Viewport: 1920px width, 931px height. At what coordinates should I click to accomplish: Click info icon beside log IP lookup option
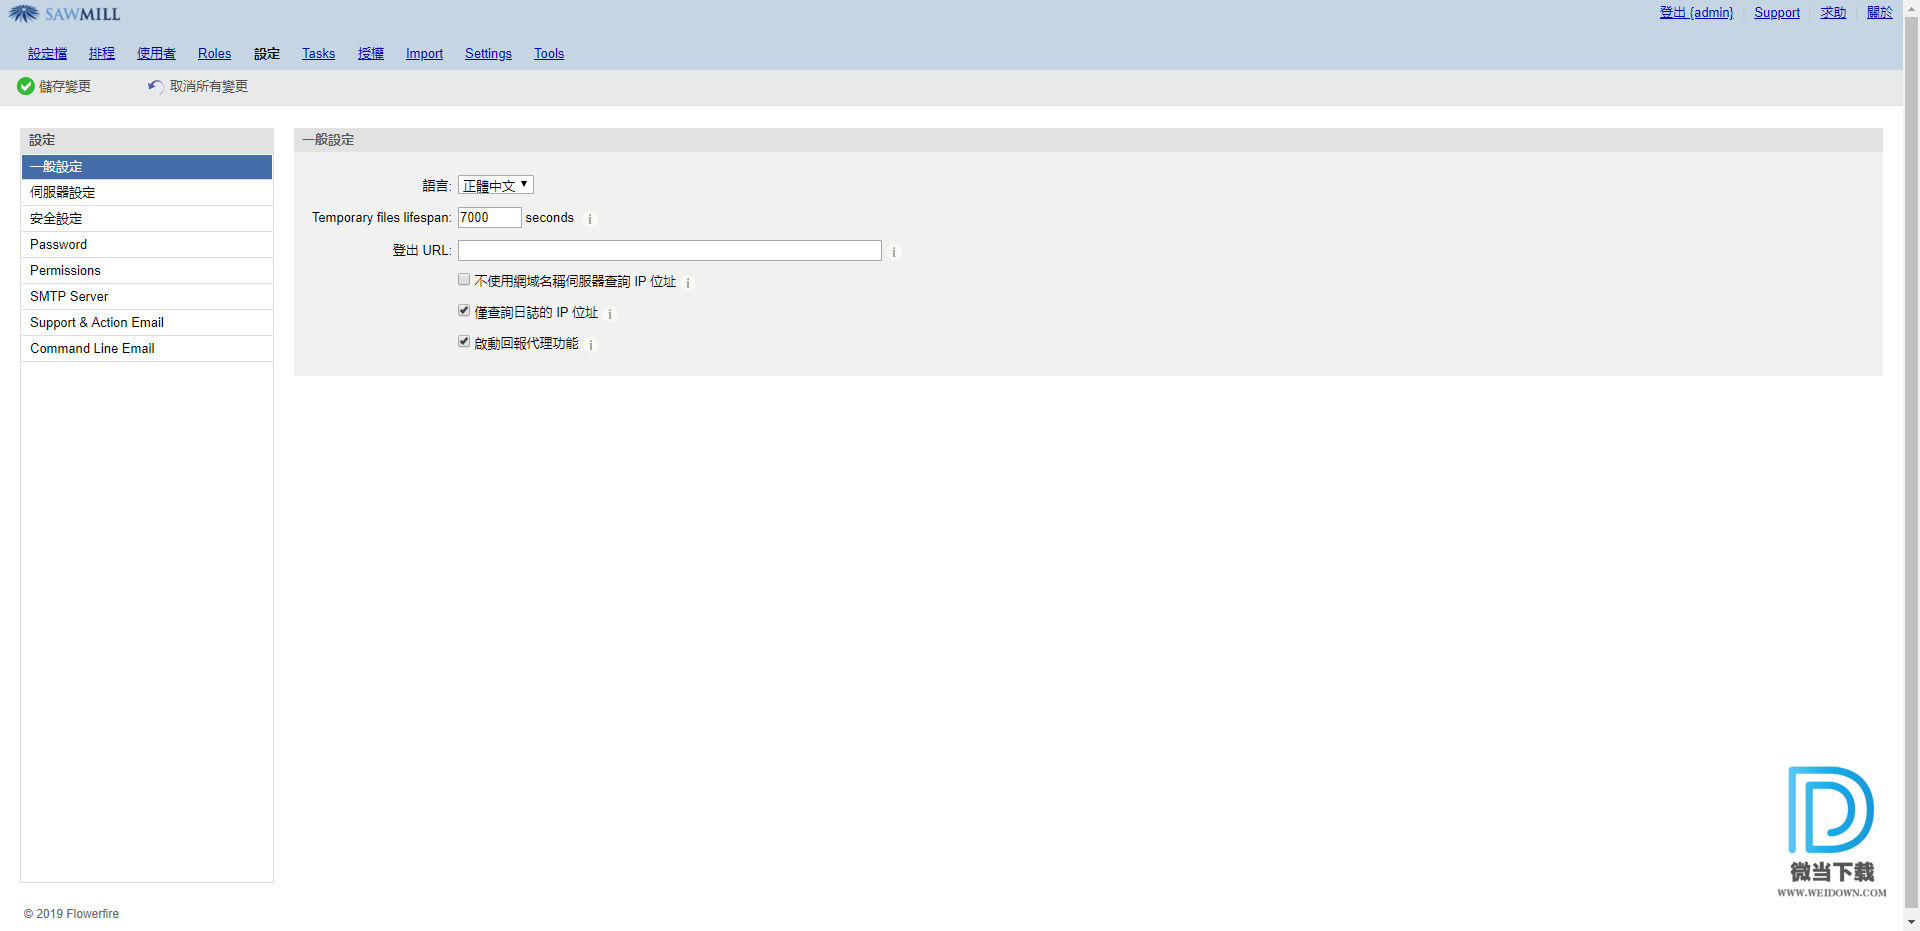(x=610, y=314)
